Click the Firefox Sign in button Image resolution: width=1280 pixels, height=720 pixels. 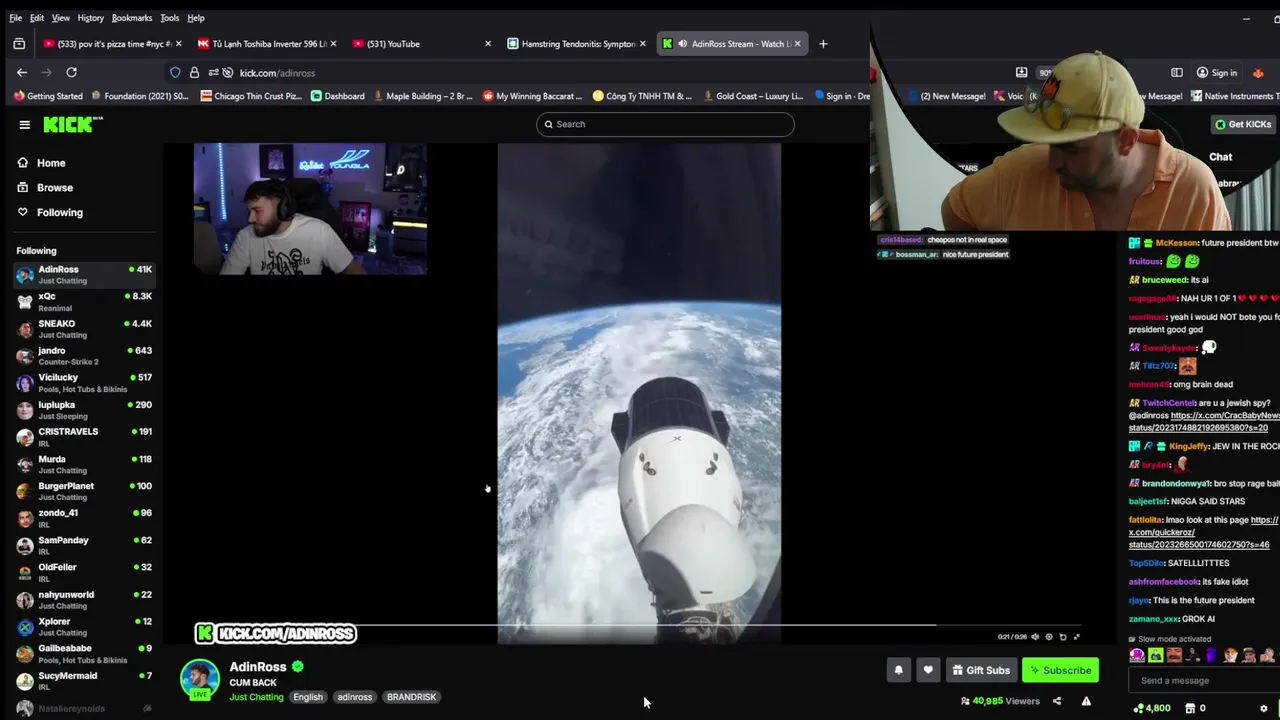1217,73
